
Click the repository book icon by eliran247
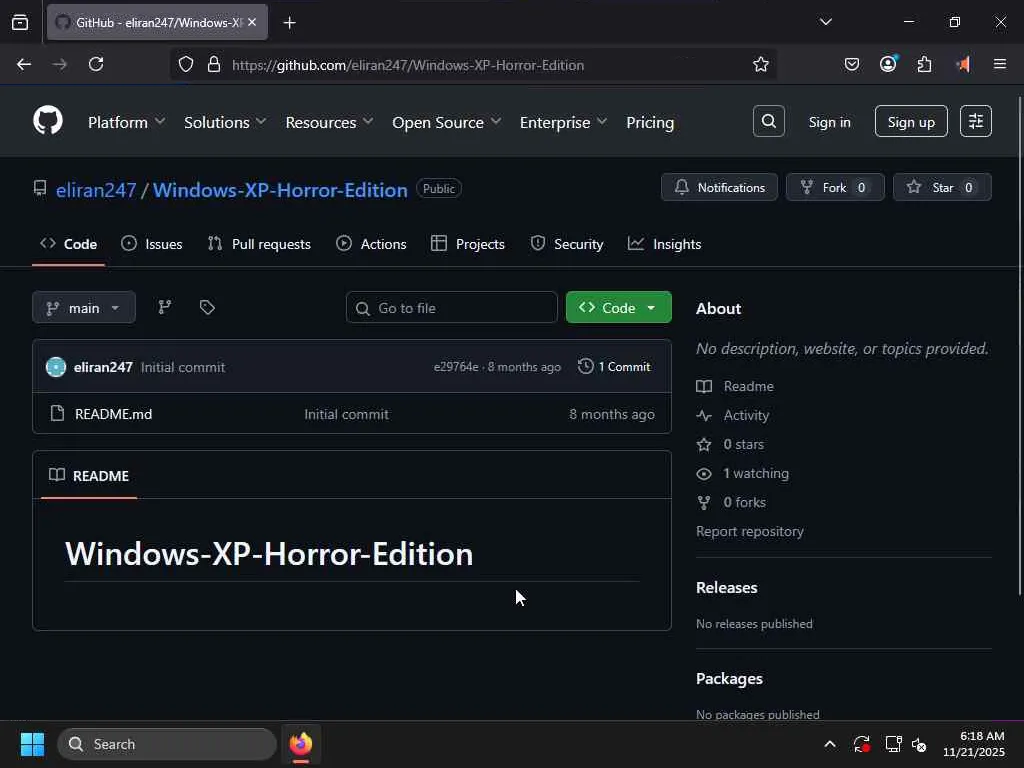click(x=40, y=189)
